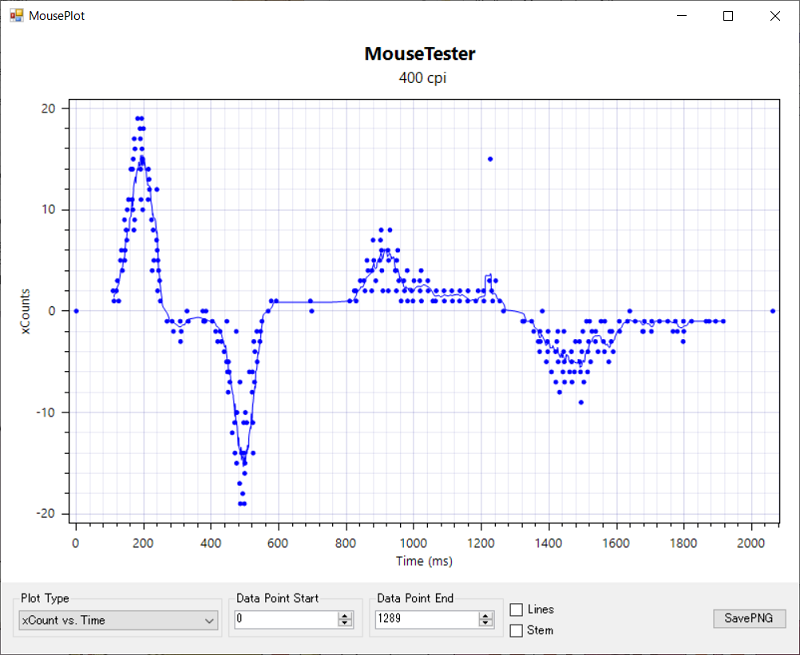Decrease the Data Point Start value
The height and width of the screenshot is (655, 800).
345,623
